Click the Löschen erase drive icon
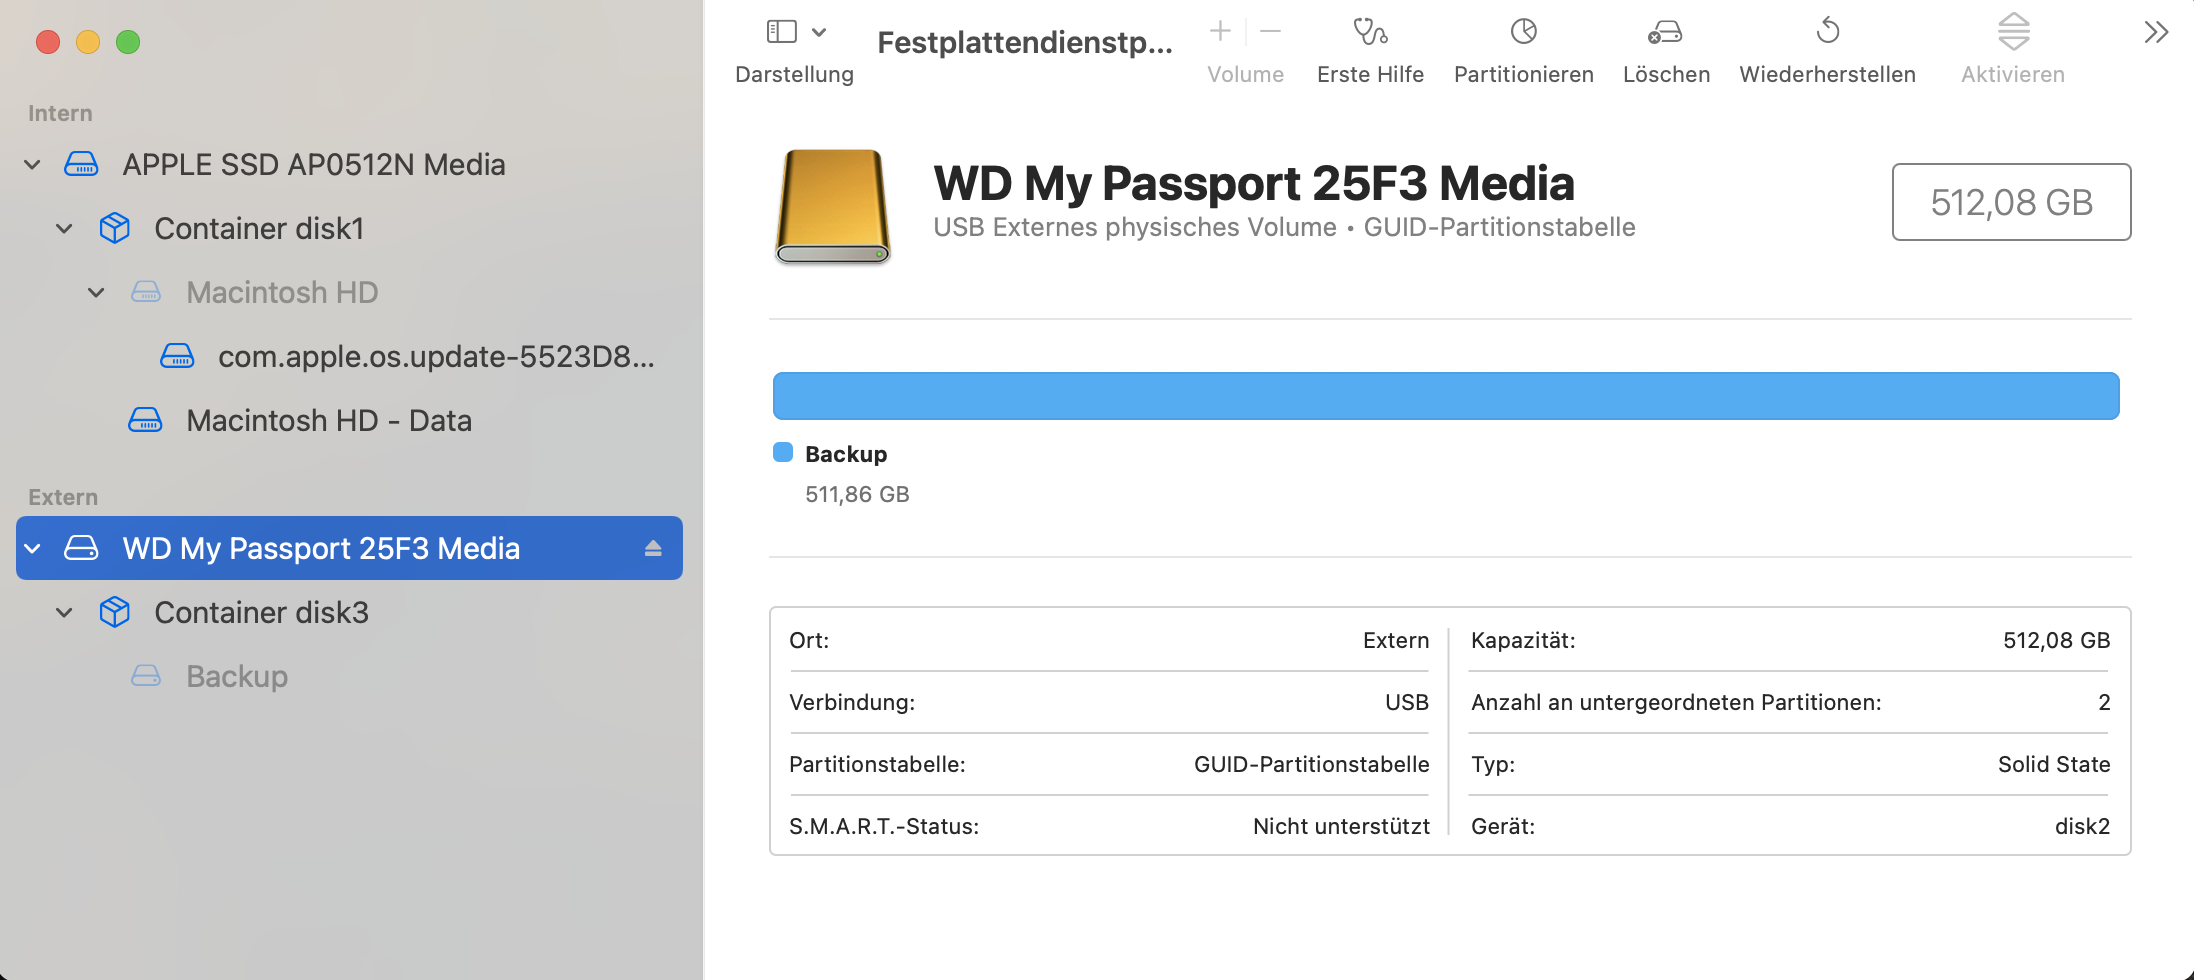This screenshot has height=980, width=2194. (x=1665, y=32)
